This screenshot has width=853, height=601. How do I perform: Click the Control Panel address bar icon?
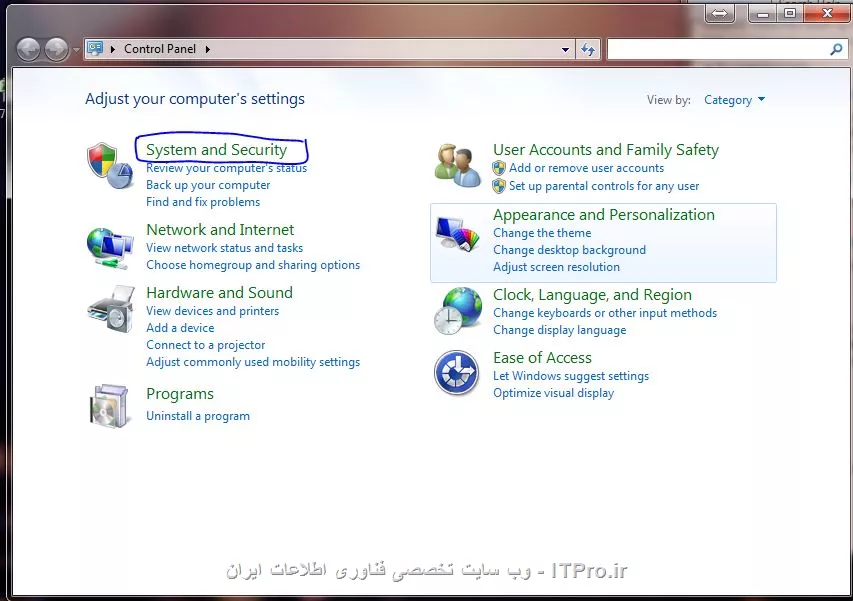tap(95, 48)
